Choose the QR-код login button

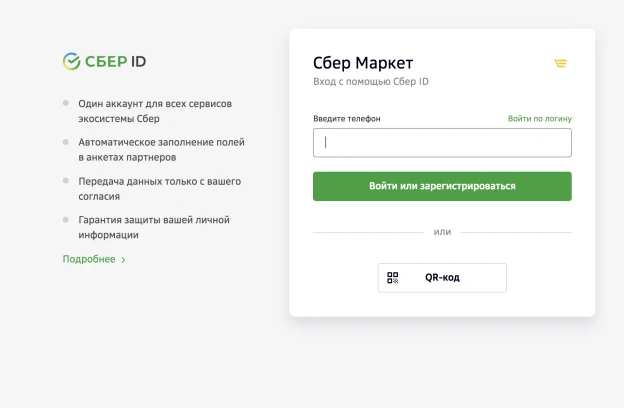442,278
